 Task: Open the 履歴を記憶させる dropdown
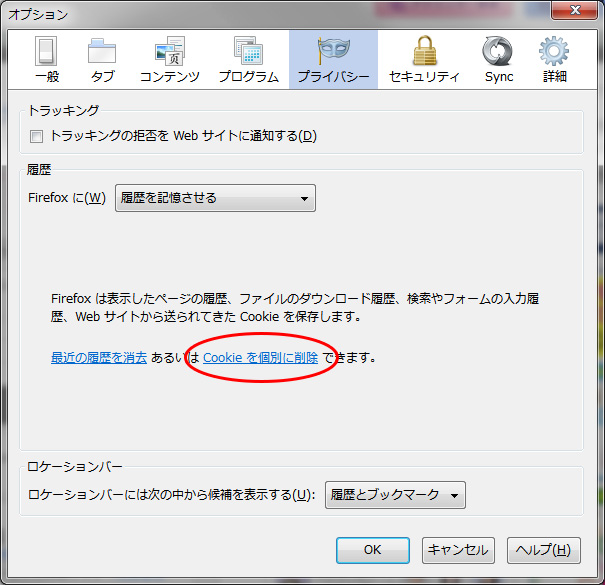(215, 198)
